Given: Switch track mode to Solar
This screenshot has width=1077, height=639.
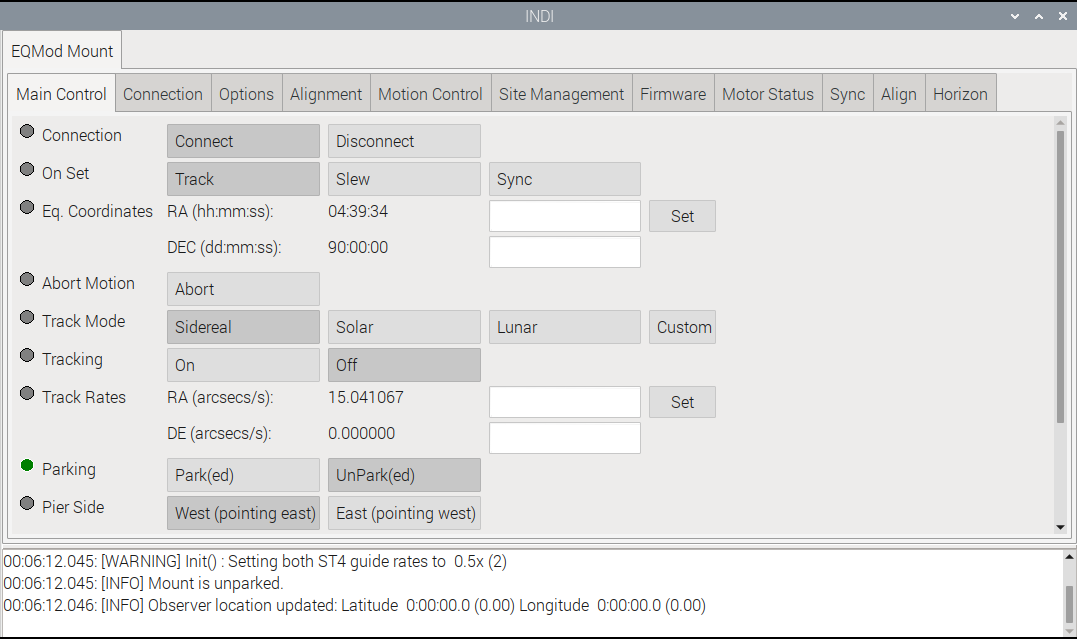Looking at the screenshot, I should [404, 326].
